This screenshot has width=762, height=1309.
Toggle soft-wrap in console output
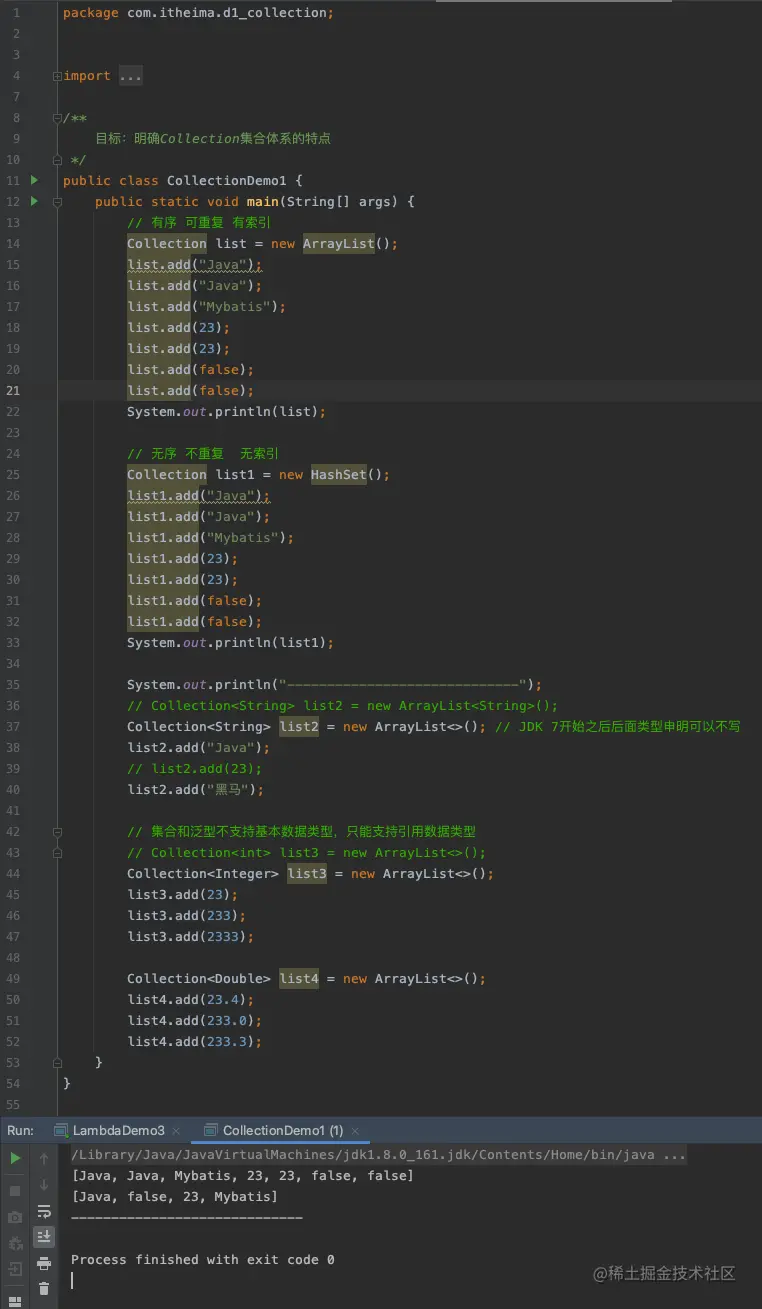(x=44, y=1211)
